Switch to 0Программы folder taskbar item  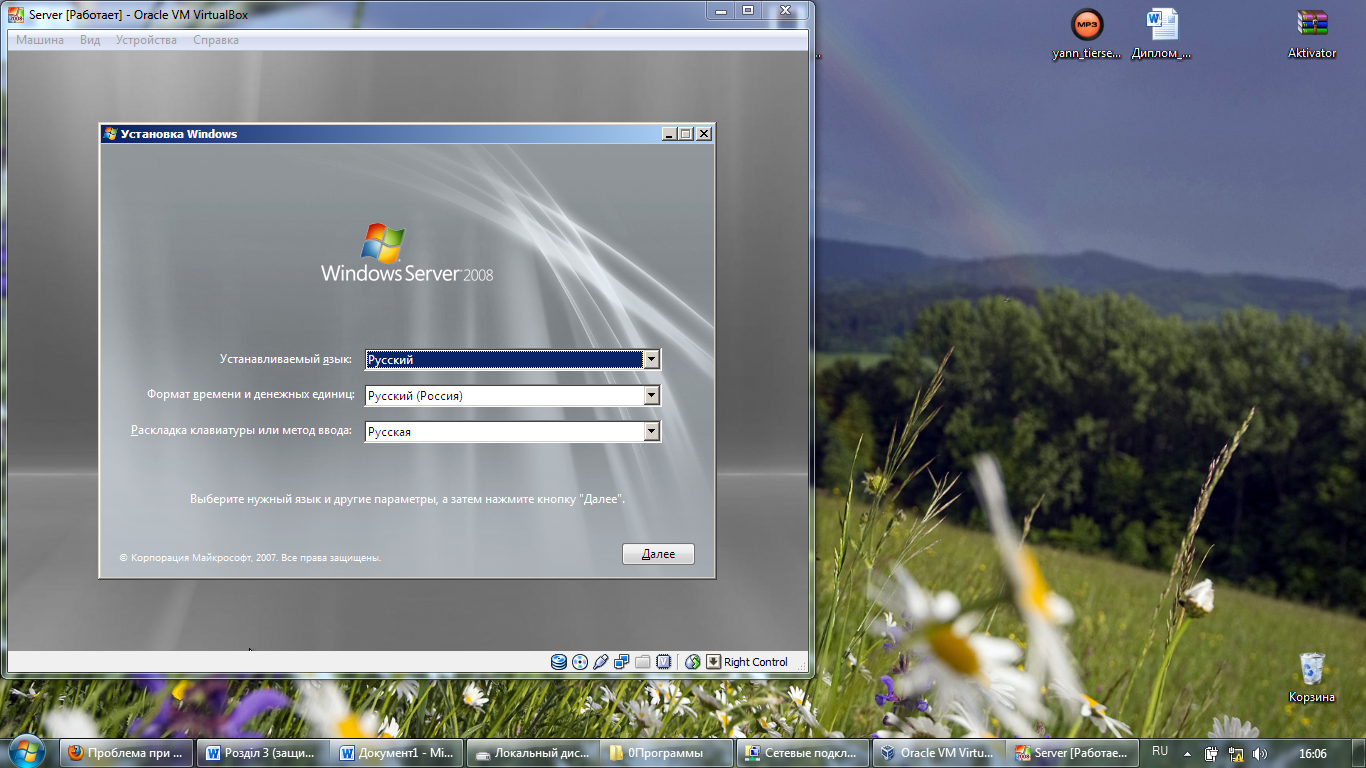coord(667,753)
